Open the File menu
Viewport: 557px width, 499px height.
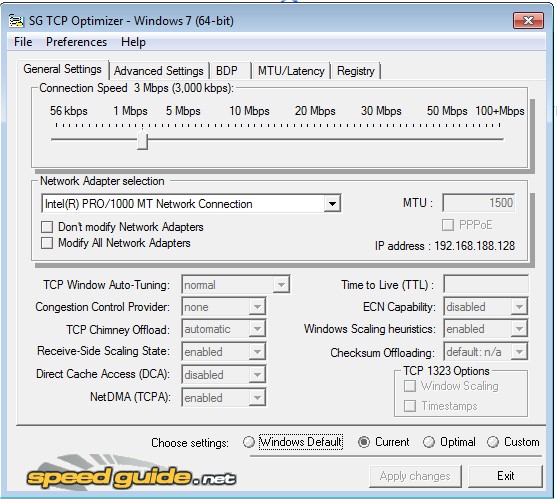point(23,42)
